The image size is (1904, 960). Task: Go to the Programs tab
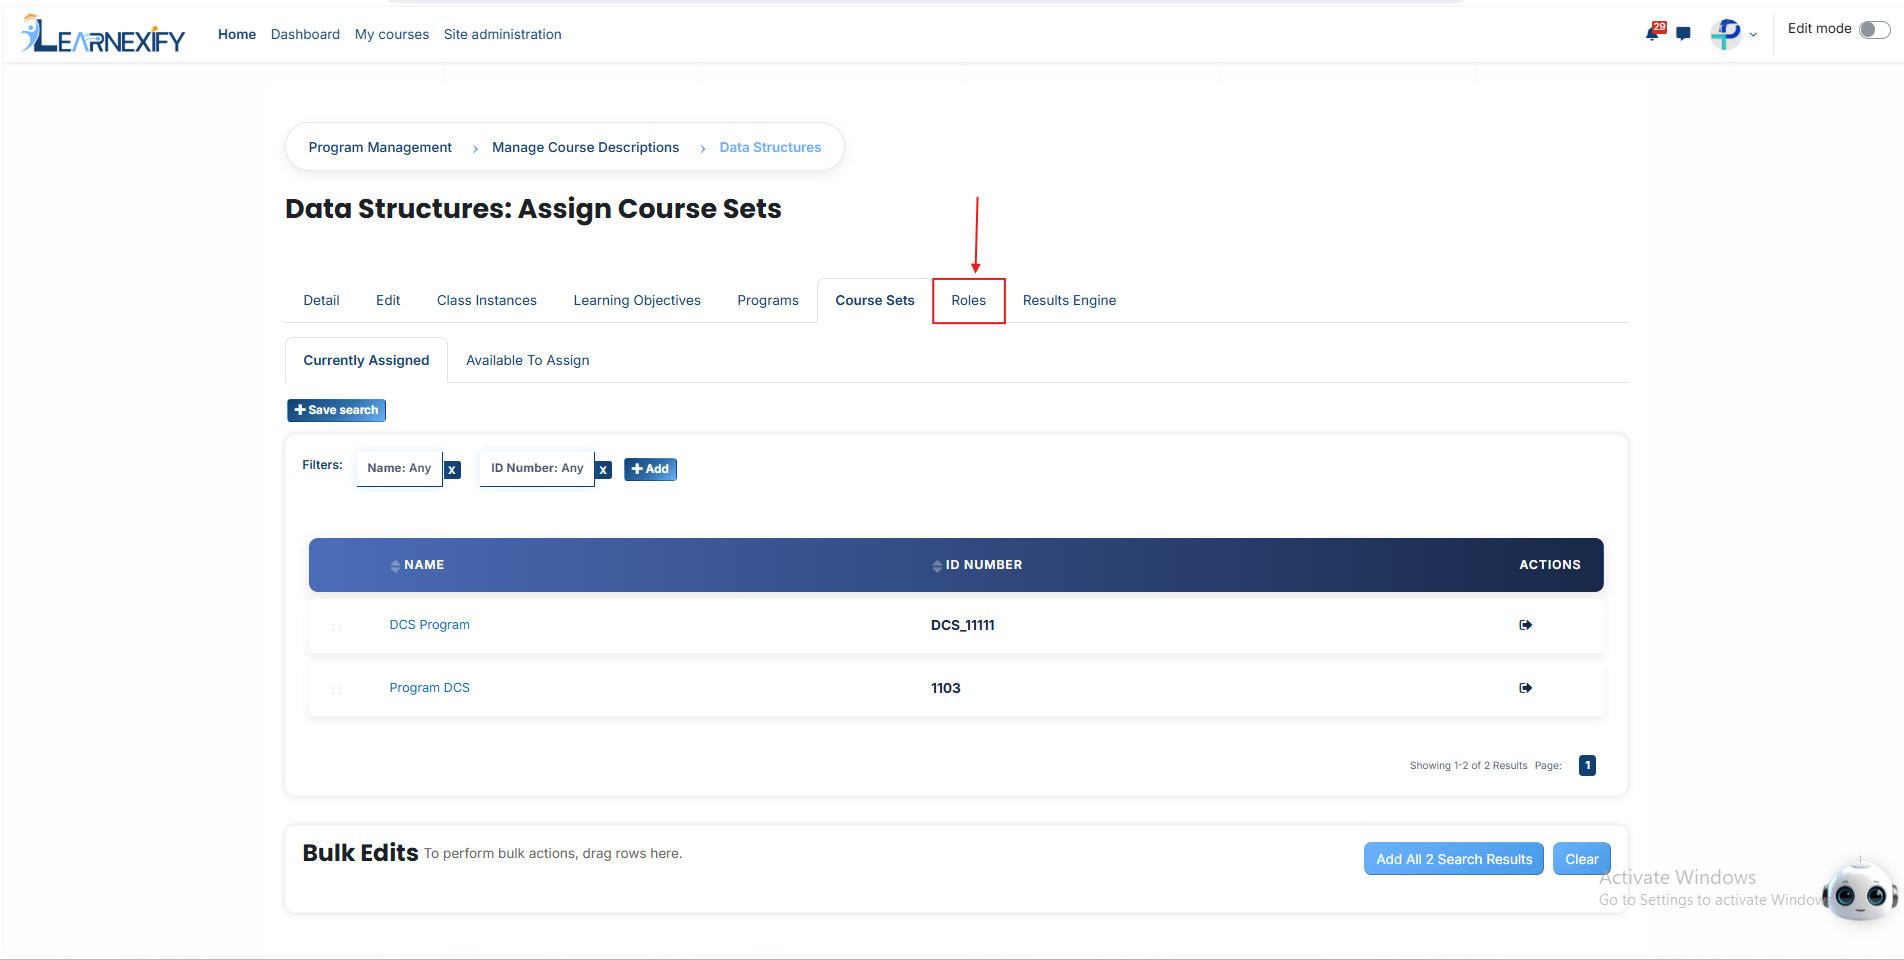768,301
